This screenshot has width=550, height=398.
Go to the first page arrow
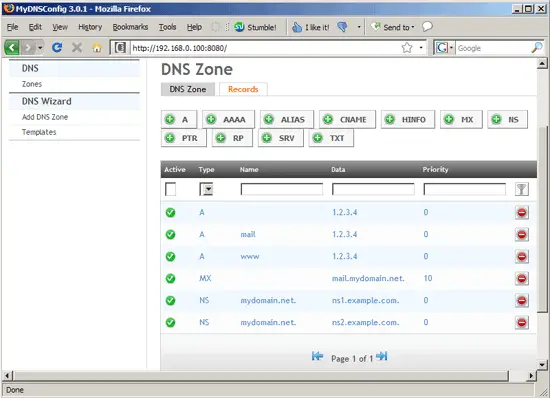point(317,357)
